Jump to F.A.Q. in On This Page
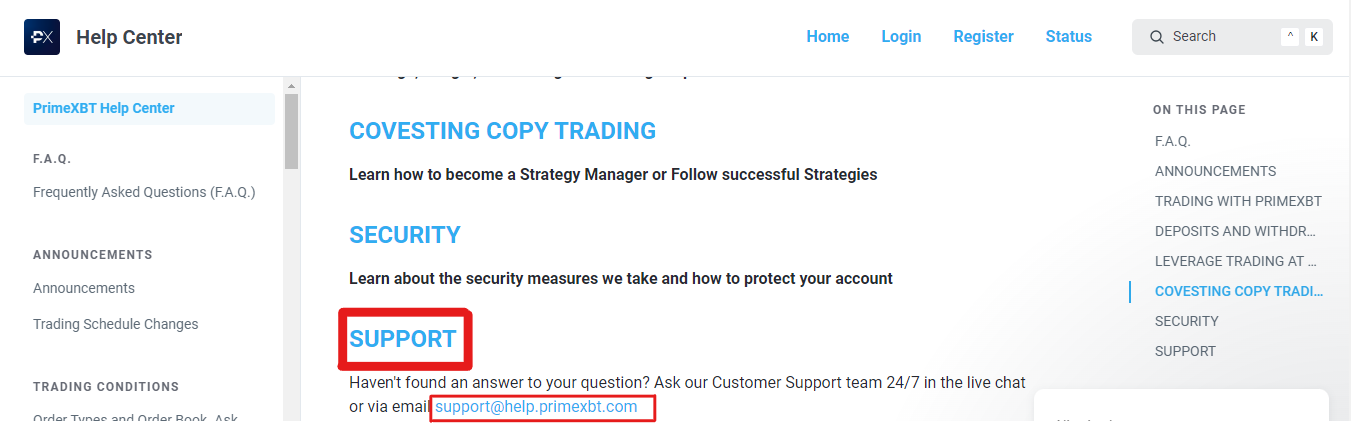Screen dimensions: 1351x424 1173,141
